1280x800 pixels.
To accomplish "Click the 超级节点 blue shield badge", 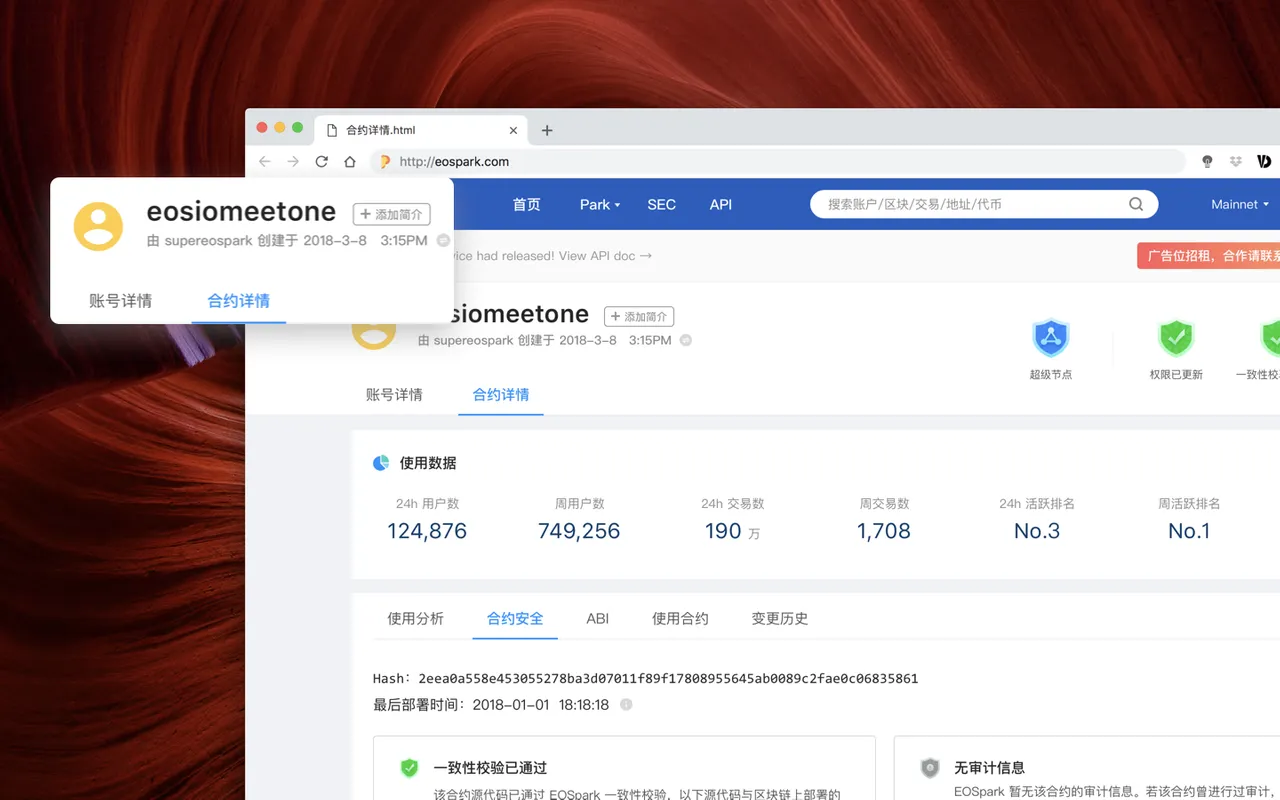I will click(1051, 339).
